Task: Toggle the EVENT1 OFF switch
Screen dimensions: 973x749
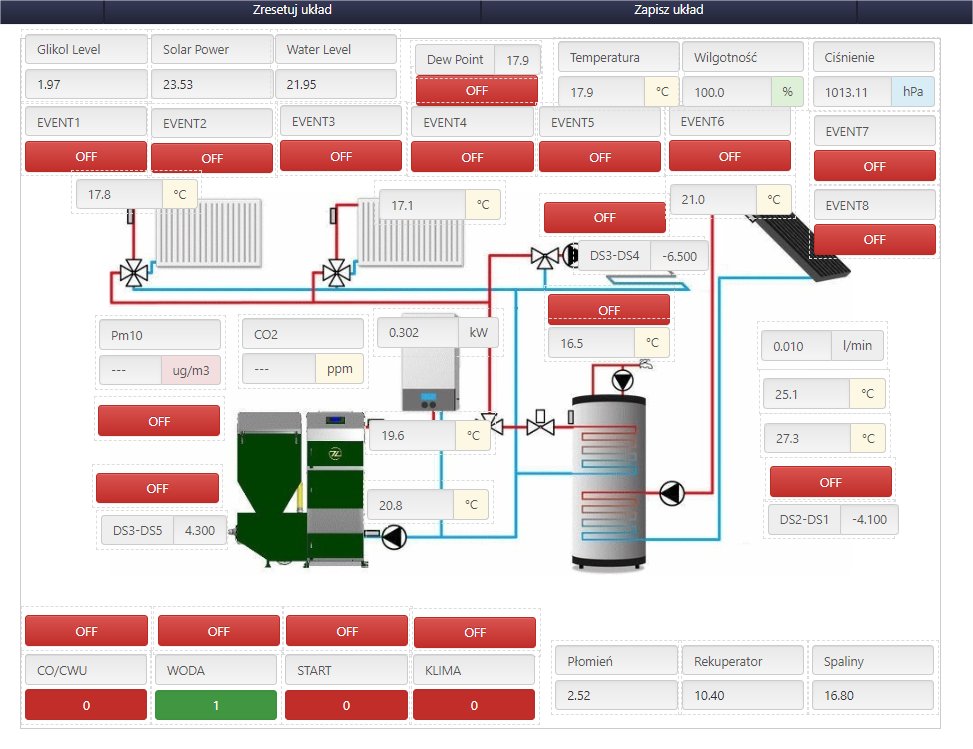Action: [85, 156]
